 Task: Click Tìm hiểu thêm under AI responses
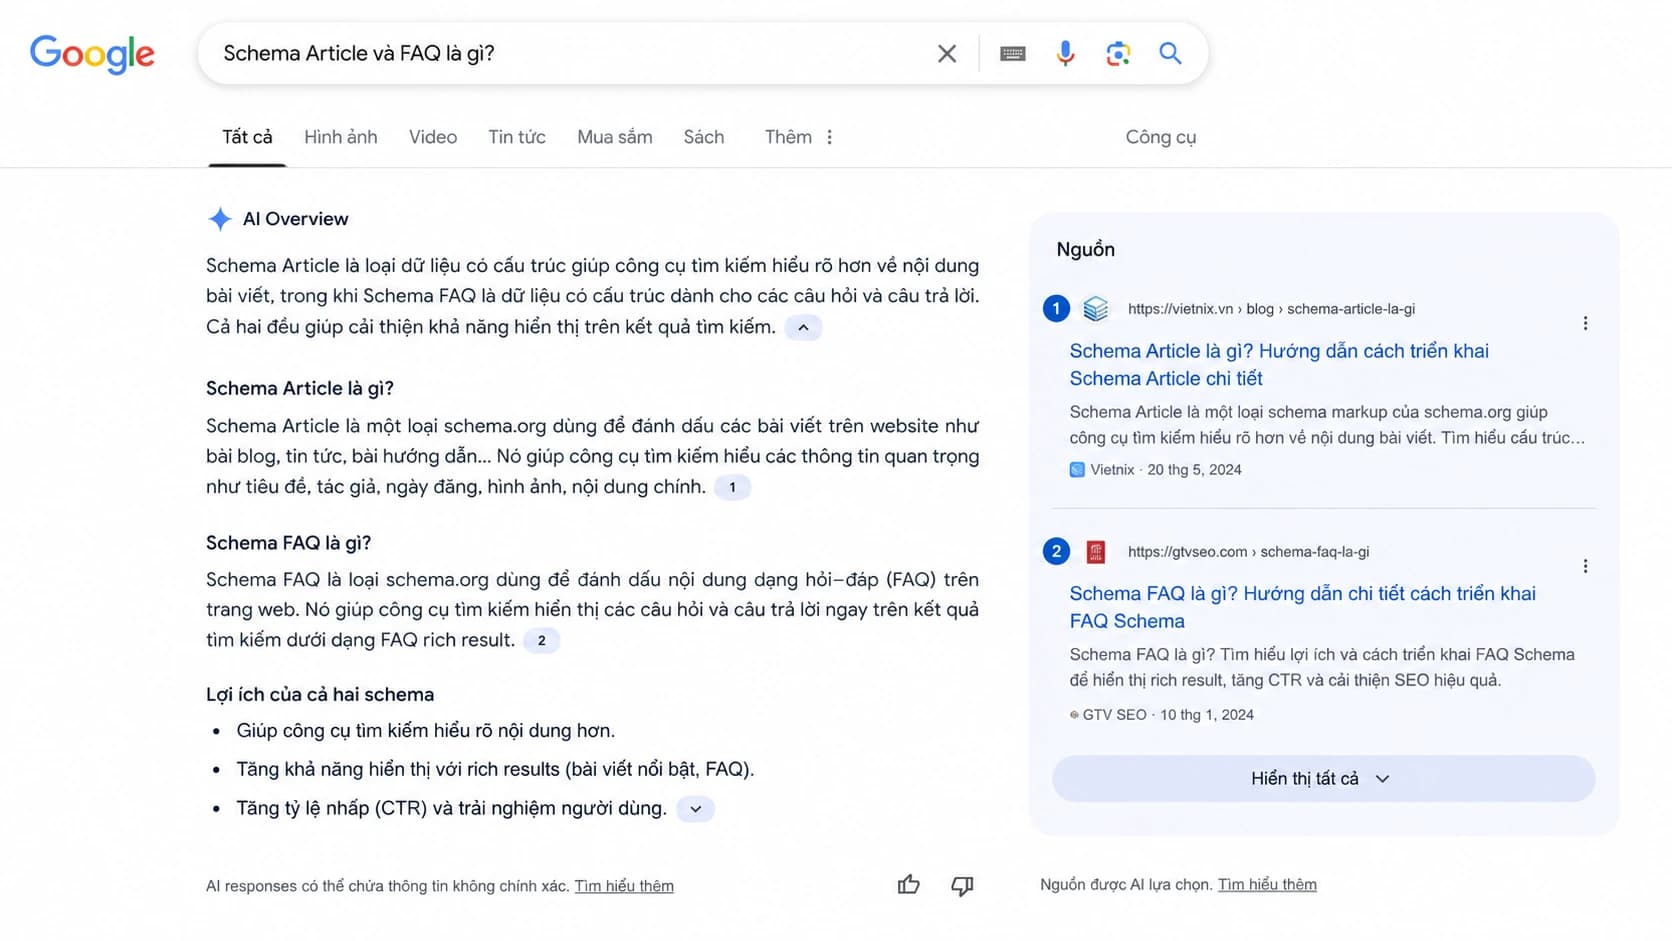(x=624, y=886)
